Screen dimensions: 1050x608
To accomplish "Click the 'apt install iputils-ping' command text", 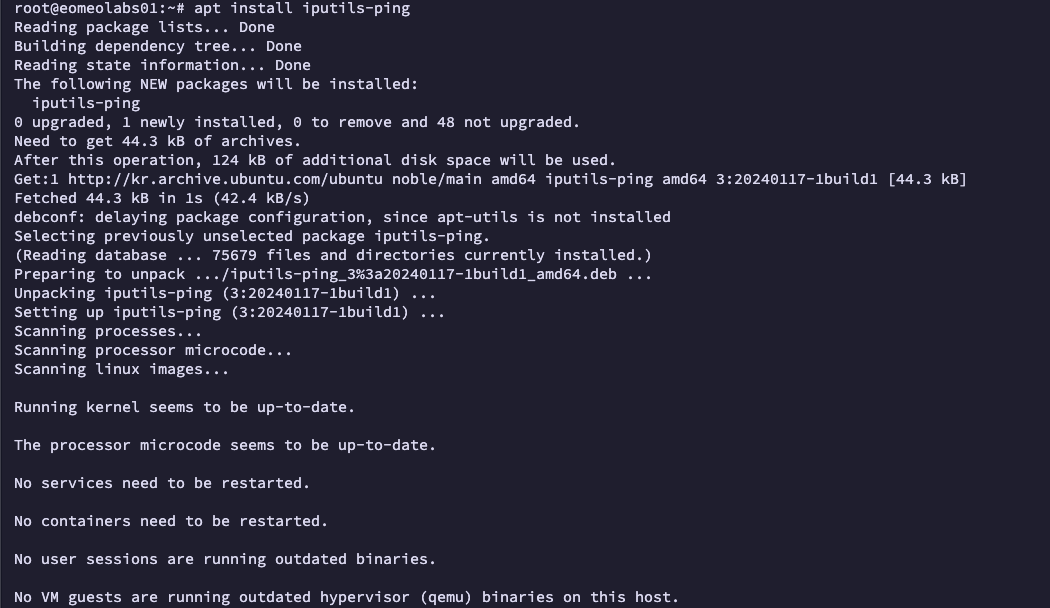I will pyautogui.click(x=302, y=9).
